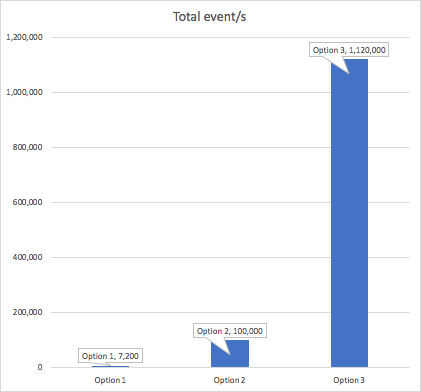The width and height of the screenshot is (421, 392).
Task: Click the Option 3 blue bar
Action: (x=349, y=213)
